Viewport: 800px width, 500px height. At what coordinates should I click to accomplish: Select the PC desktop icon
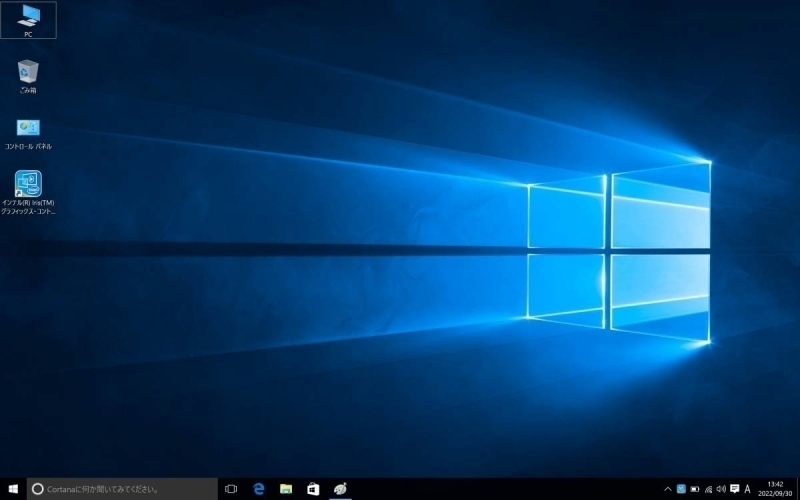28,20
